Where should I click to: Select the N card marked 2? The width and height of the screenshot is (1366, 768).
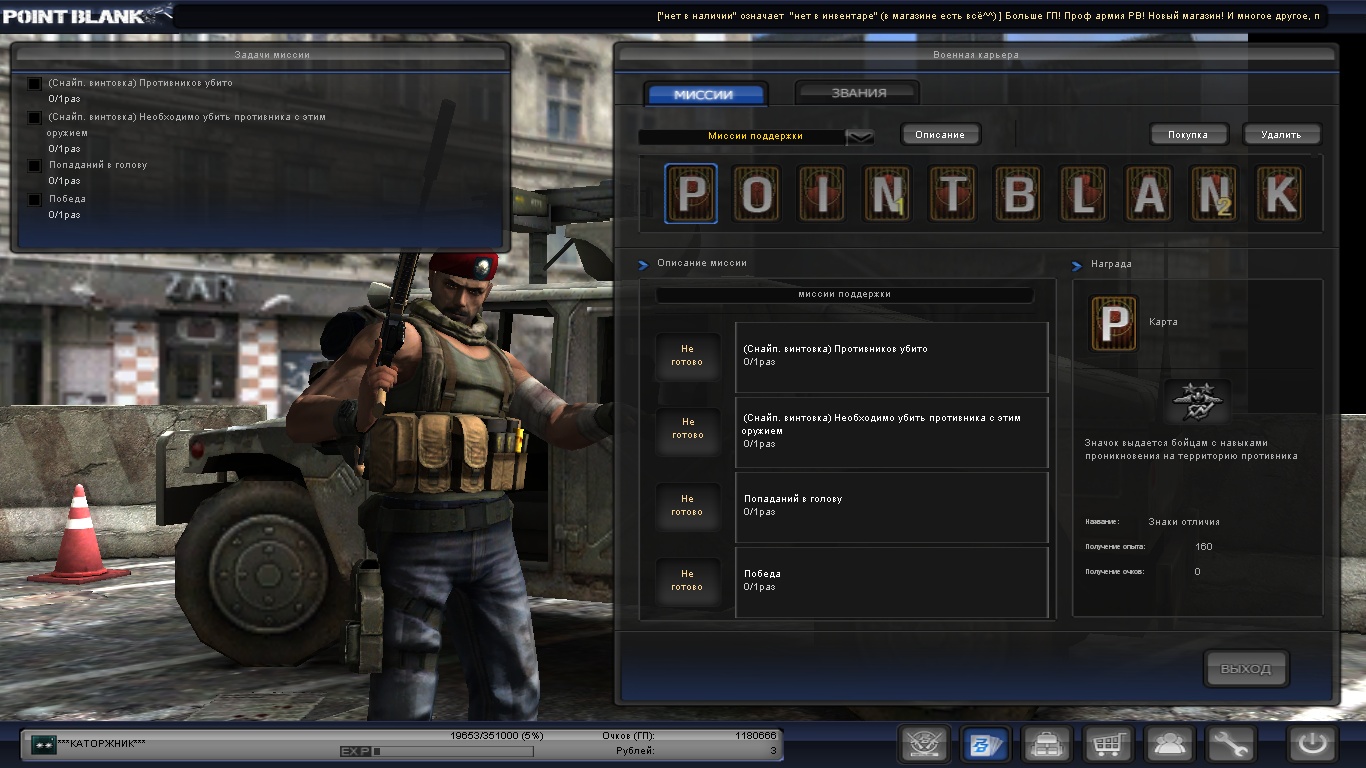[x=1214, y=194]
